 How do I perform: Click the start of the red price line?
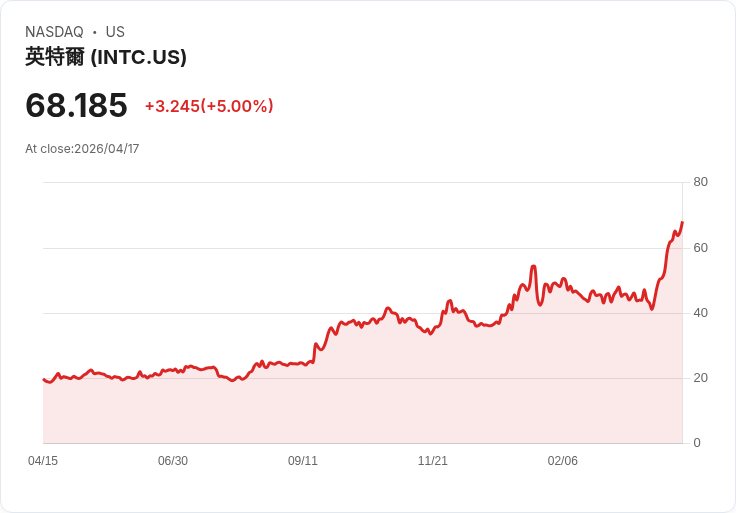(x=44, y=380)
